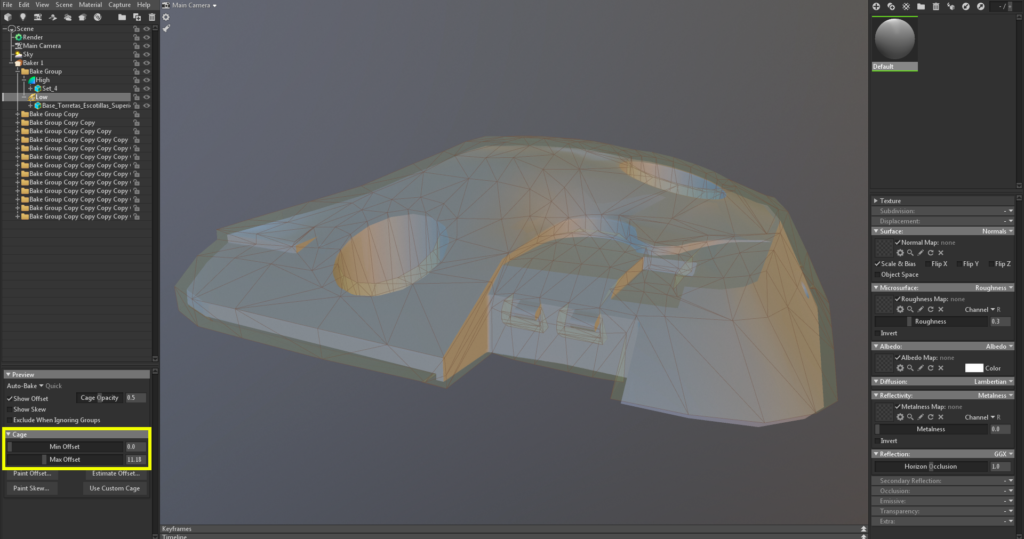Screen dimensions: 1024x539
Task: Click the Max Offset slider
Action: coord(65,460)
